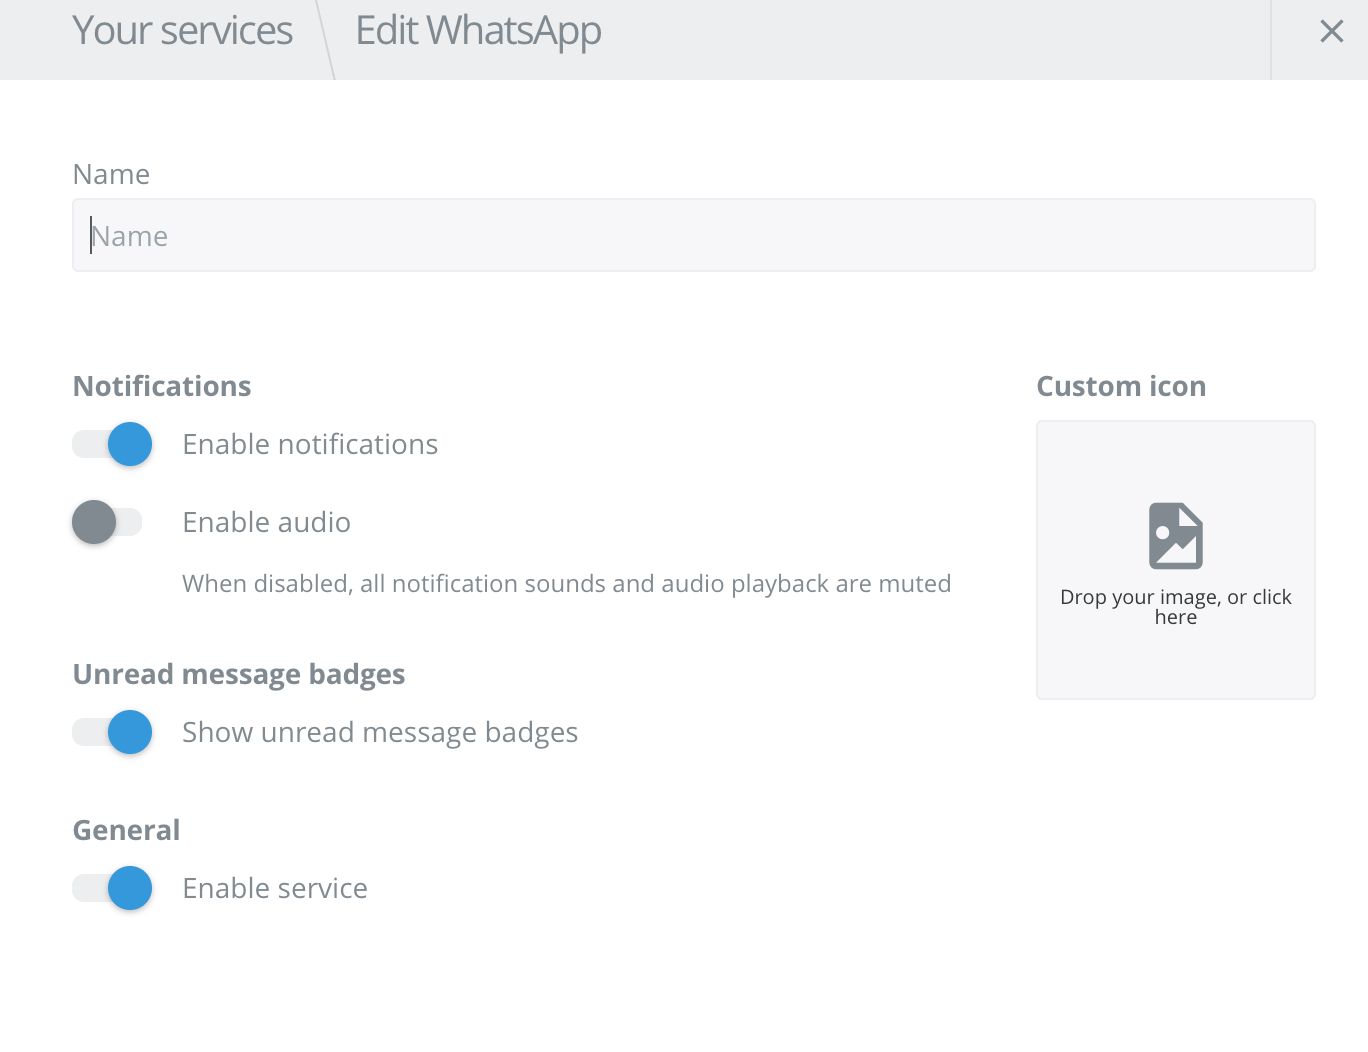Disable the Show unread message badges switch
Image resolution: width=1368 pixels, height=1052 pixels.
pos(112,732)
